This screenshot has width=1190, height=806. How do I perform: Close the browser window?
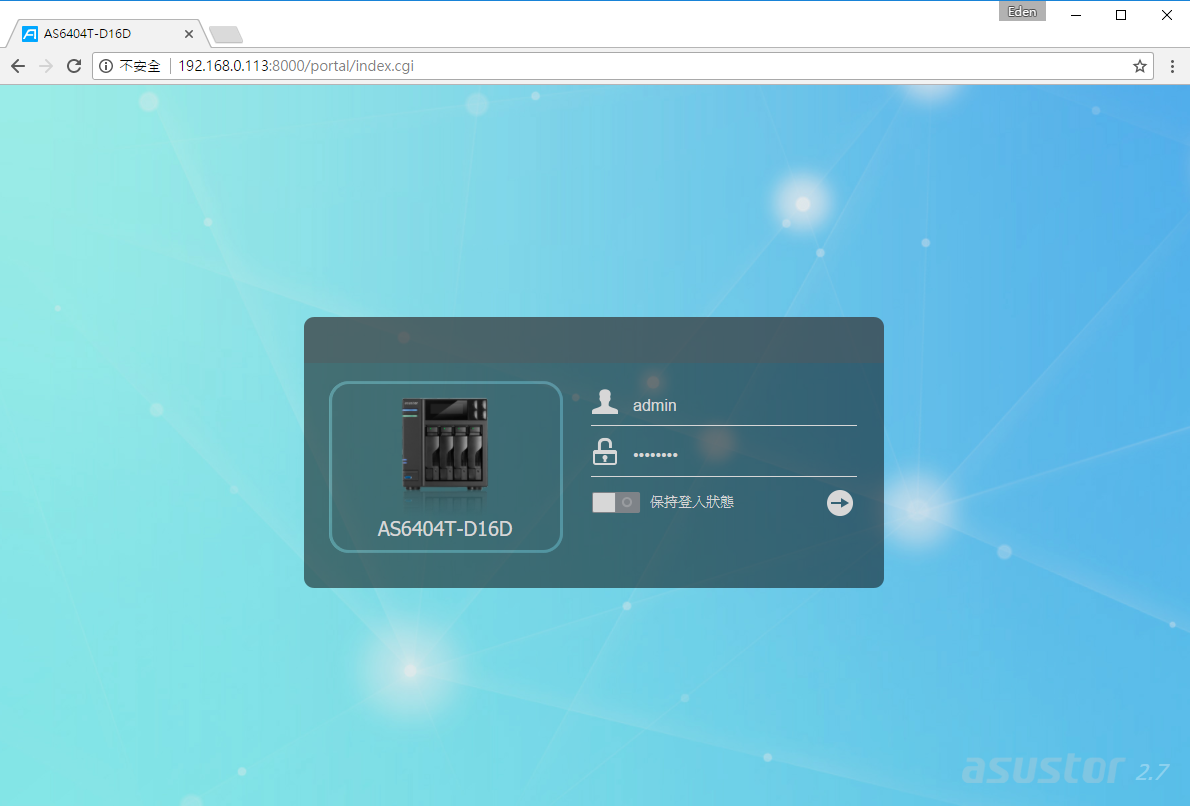[1166, 15]
